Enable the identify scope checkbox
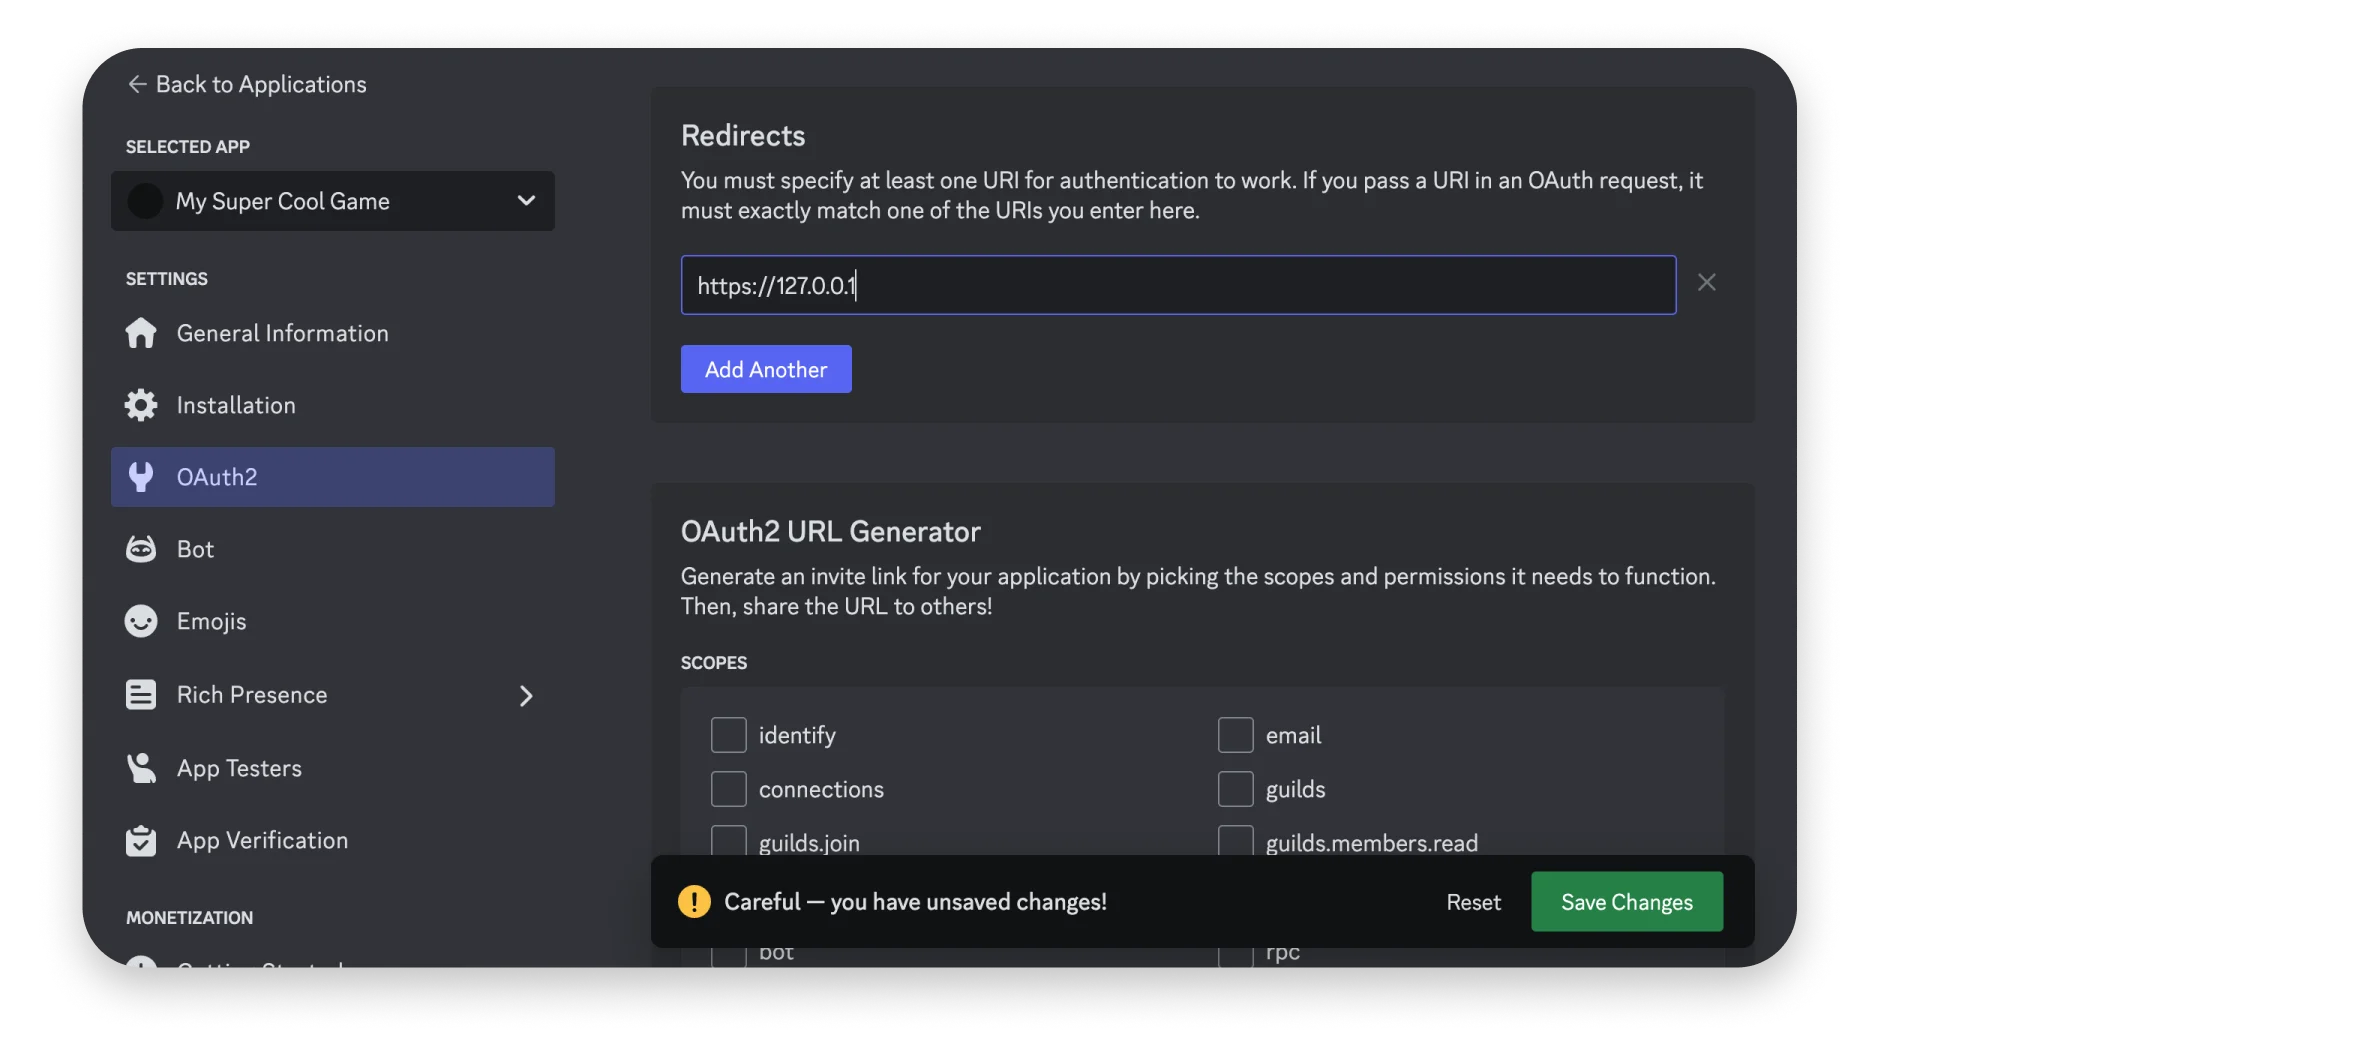 click(x=729, y=735)
